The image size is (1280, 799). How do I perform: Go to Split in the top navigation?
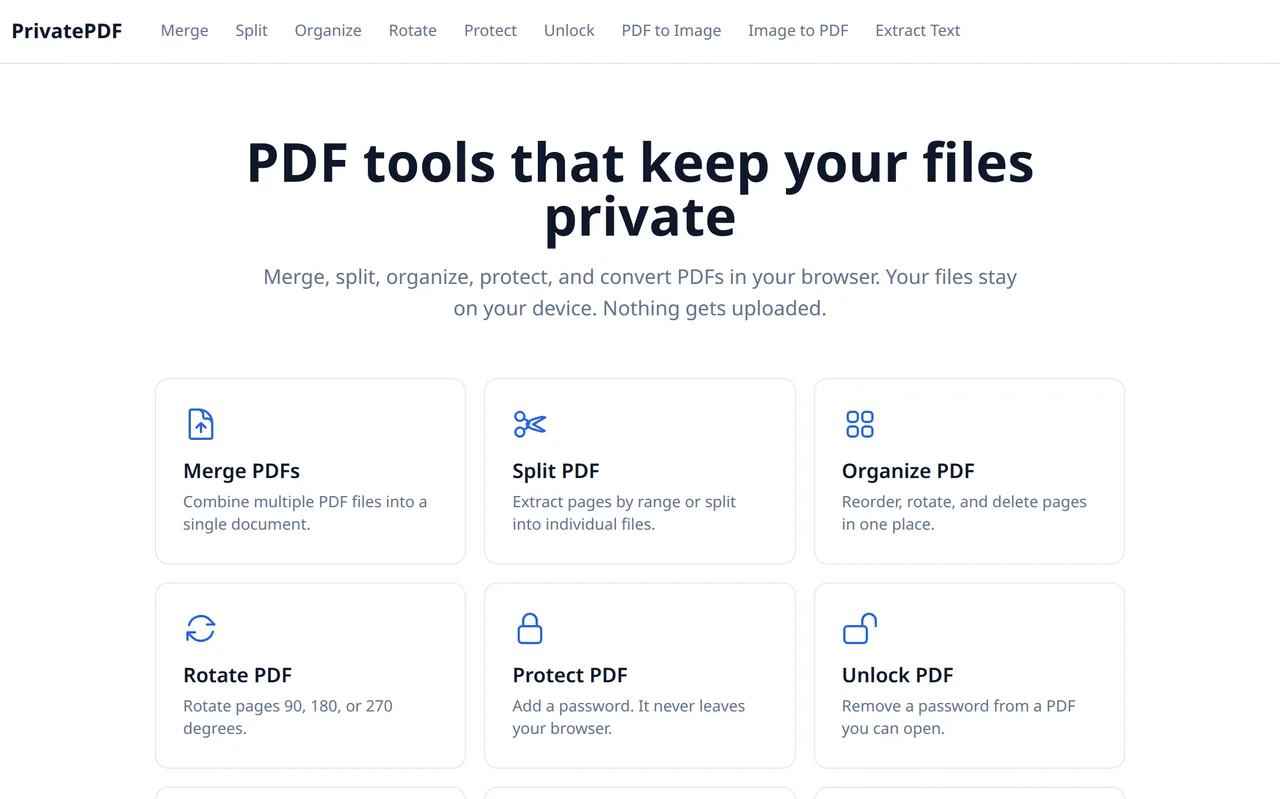[252, 31]
